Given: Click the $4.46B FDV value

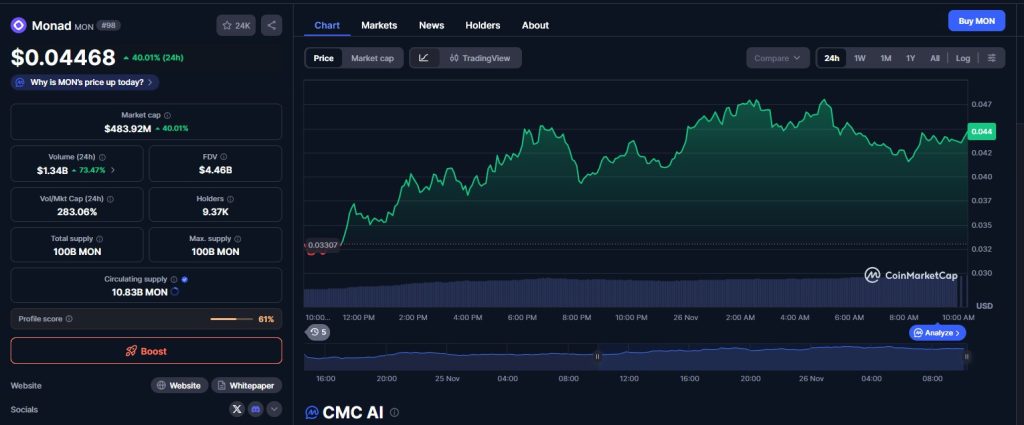Looking at the screenshot, I should (216, 170).
